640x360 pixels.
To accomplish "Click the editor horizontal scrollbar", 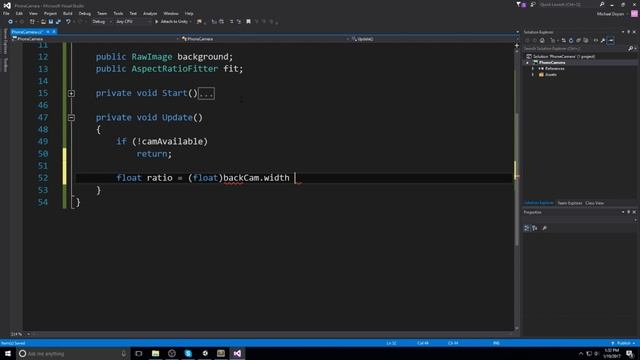I will click(x=273, y=334).
